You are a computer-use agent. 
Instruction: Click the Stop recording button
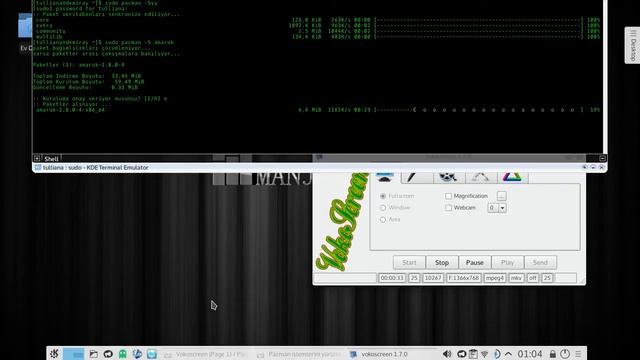point(442,262)
